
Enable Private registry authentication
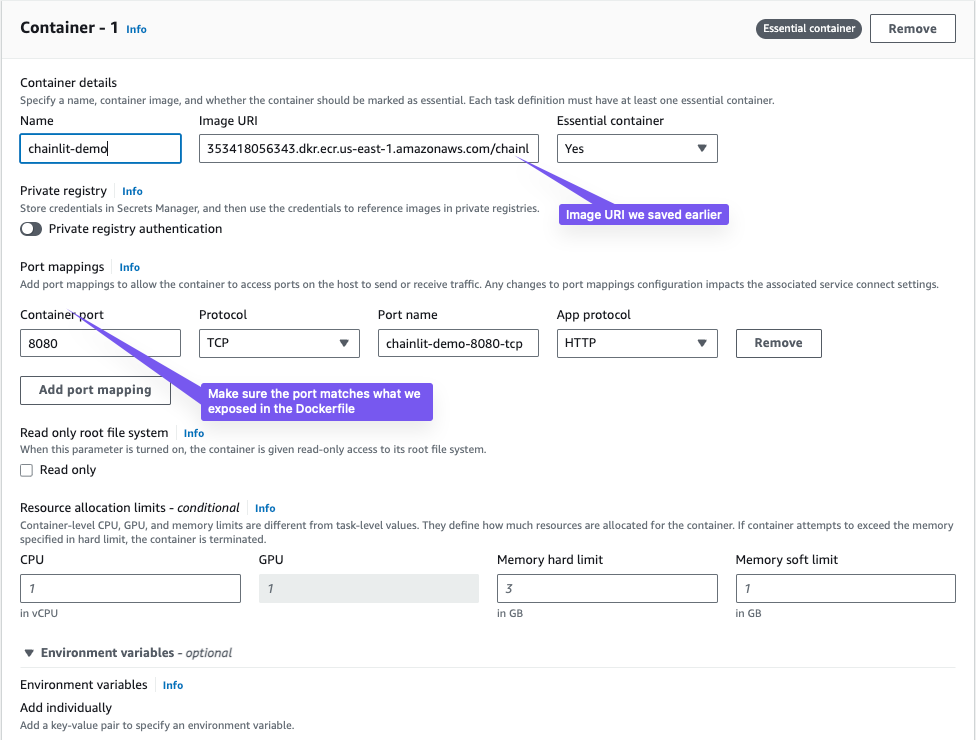pyautogui.click(x=31, y=228)
